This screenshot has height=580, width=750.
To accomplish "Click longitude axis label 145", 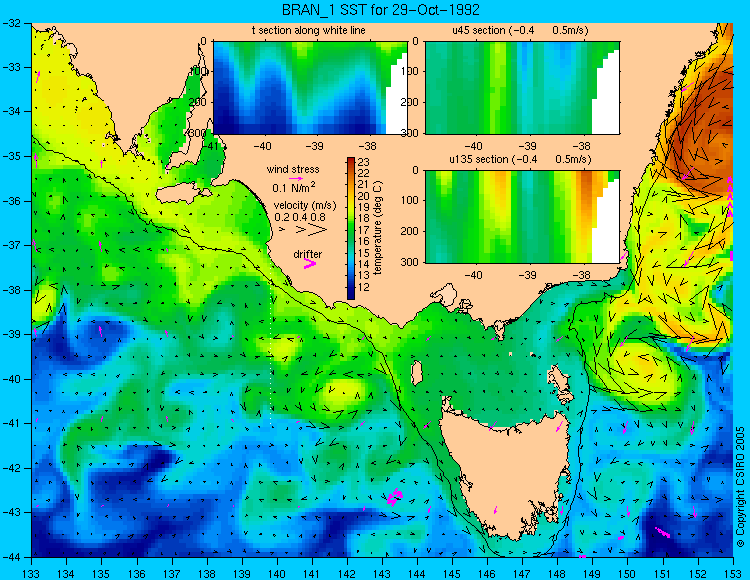I will click(x=452, y=573).
